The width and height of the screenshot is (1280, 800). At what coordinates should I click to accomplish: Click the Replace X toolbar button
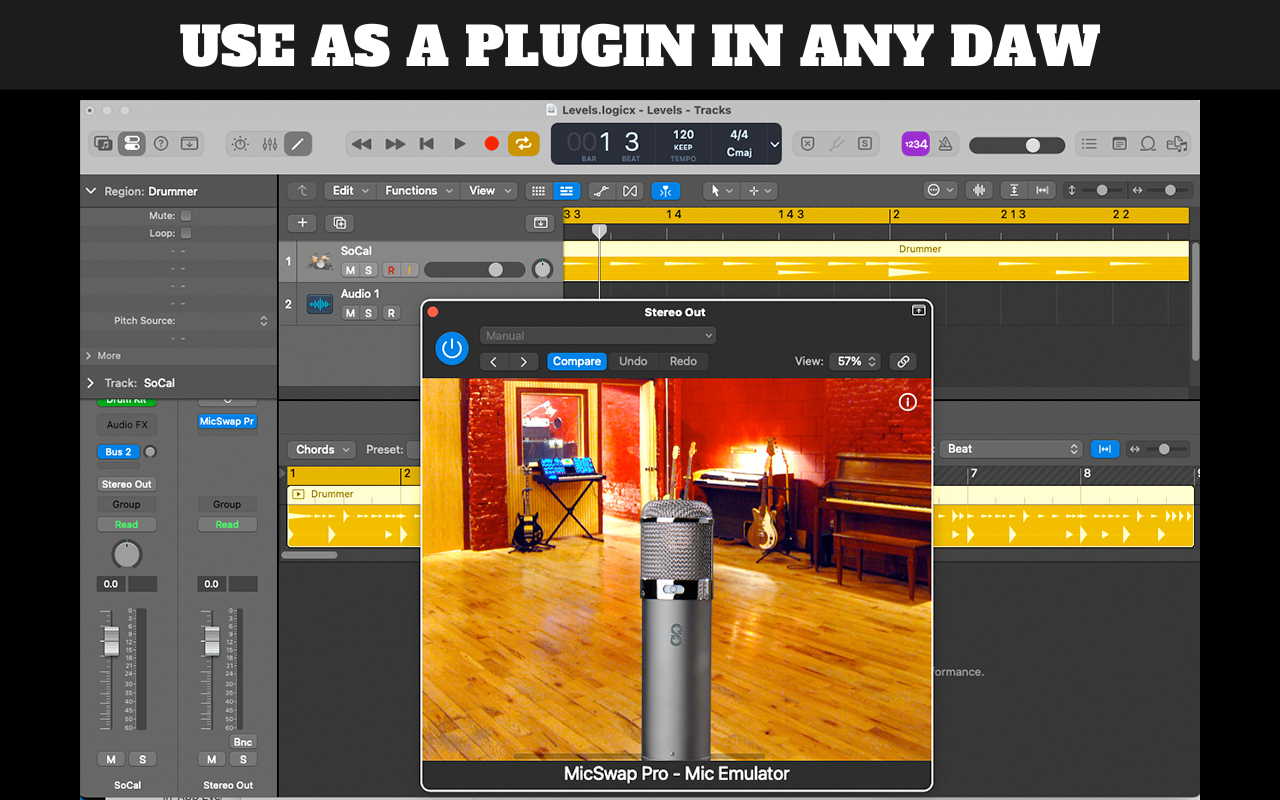pos(807,144)
